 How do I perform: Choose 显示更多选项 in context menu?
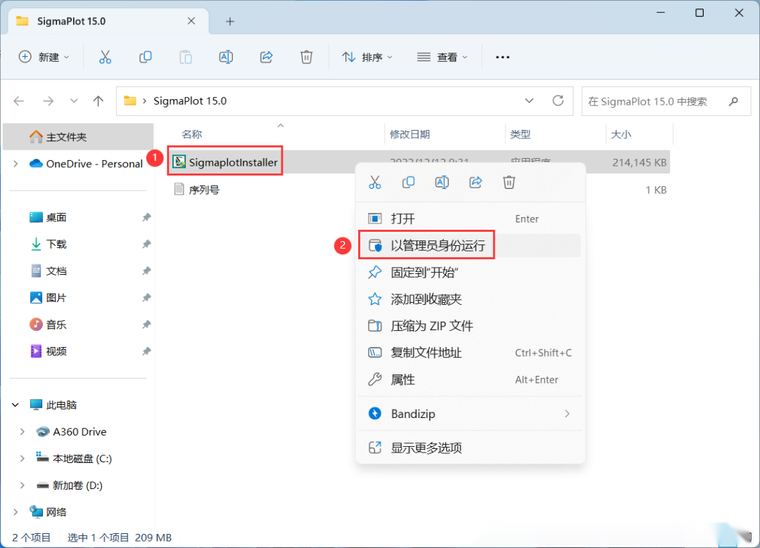point(470,447)
